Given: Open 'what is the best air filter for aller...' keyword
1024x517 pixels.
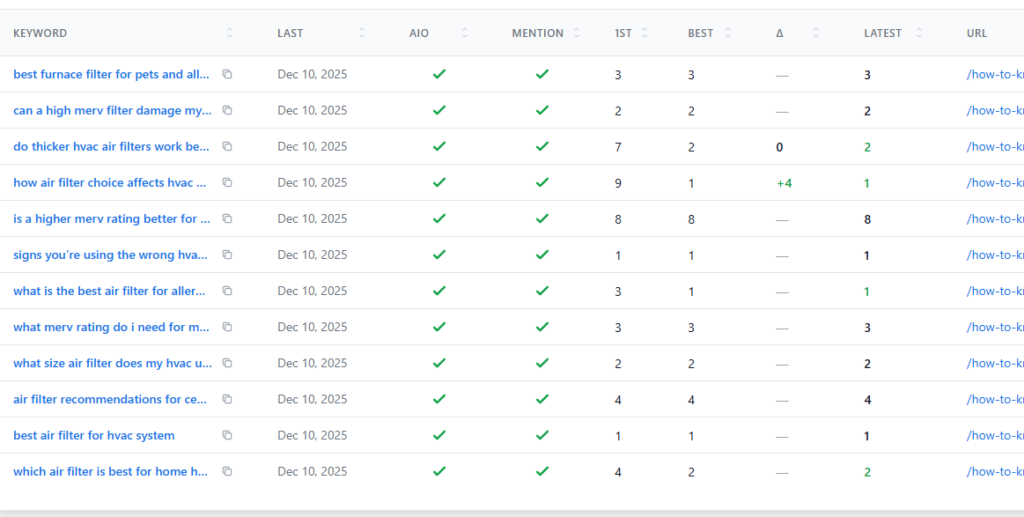Looking at the screenshot, I should 110,291.
